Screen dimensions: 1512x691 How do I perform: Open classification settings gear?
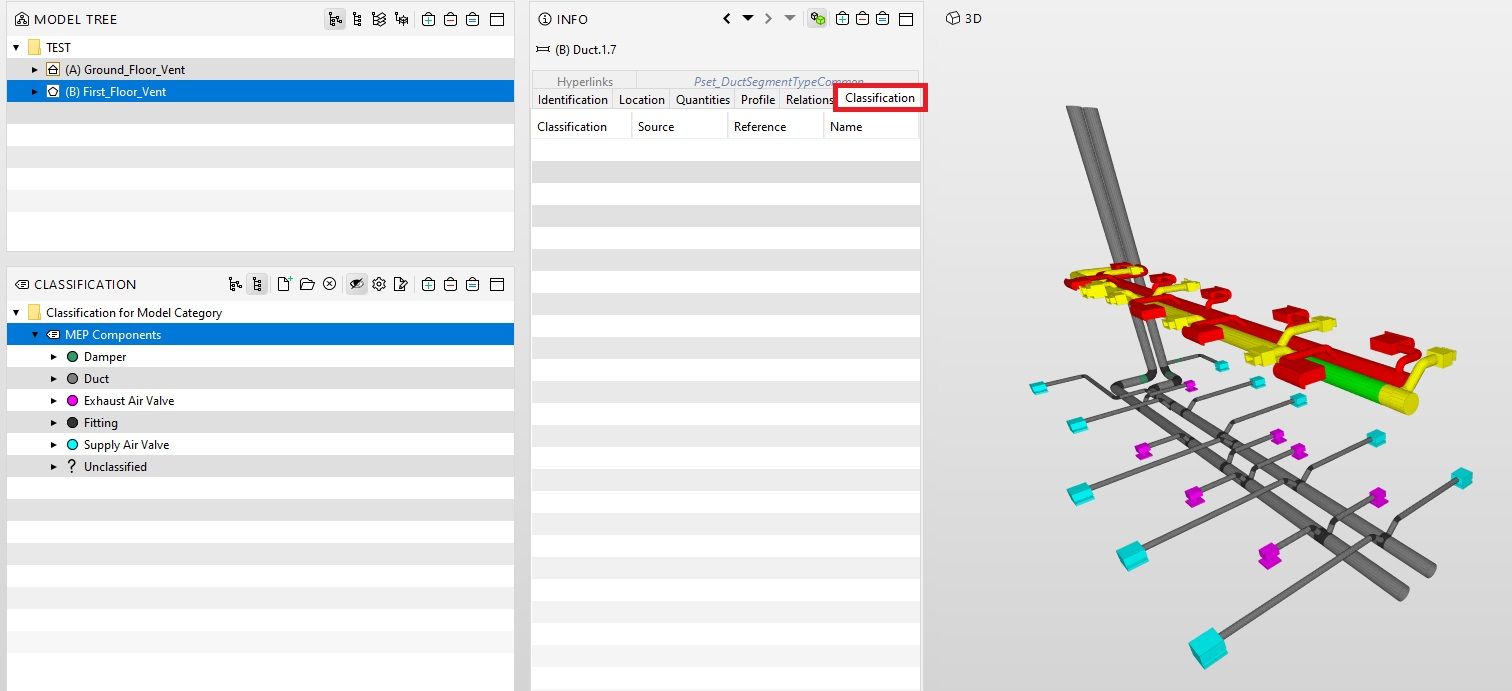point(379,284)
